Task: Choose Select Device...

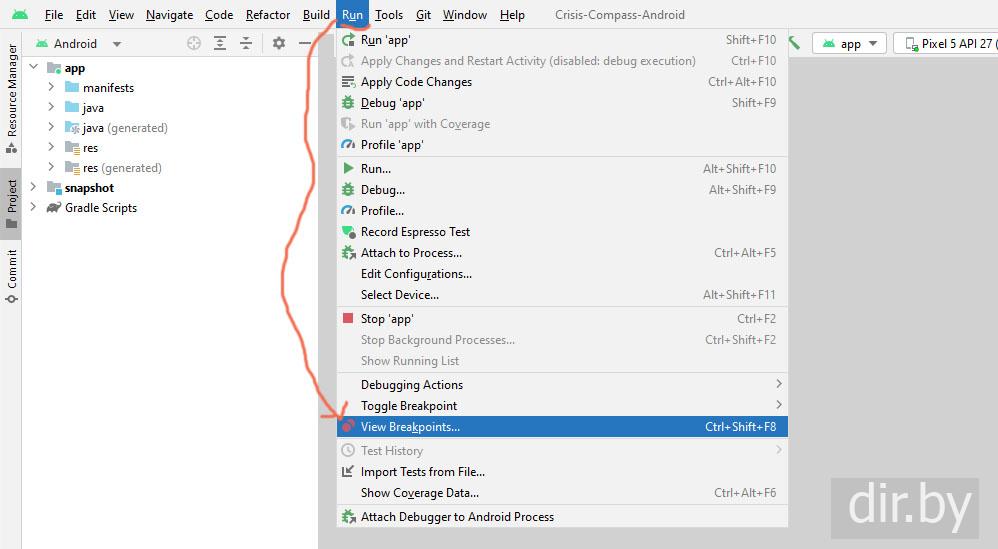Action: pyautogui.click(x=562, y=295)
